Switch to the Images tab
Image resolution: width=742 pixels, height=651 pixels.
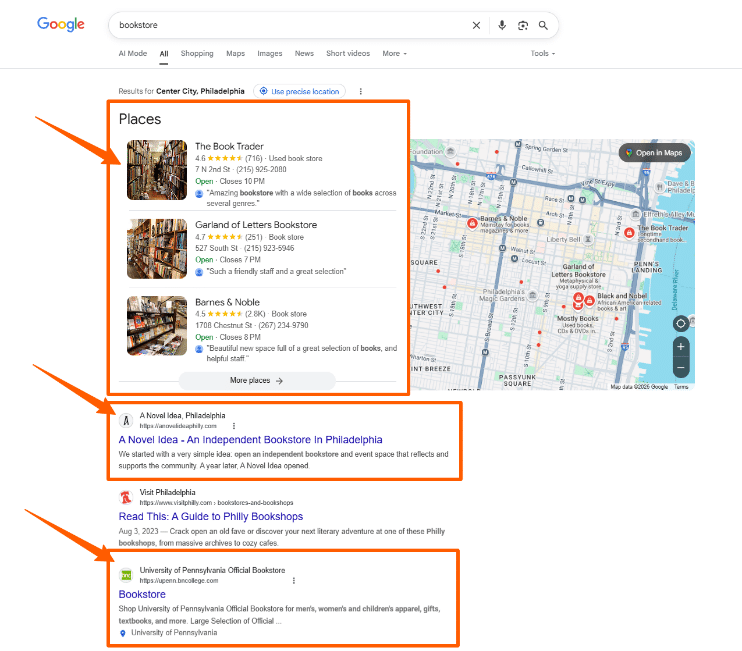pos(270,53)
